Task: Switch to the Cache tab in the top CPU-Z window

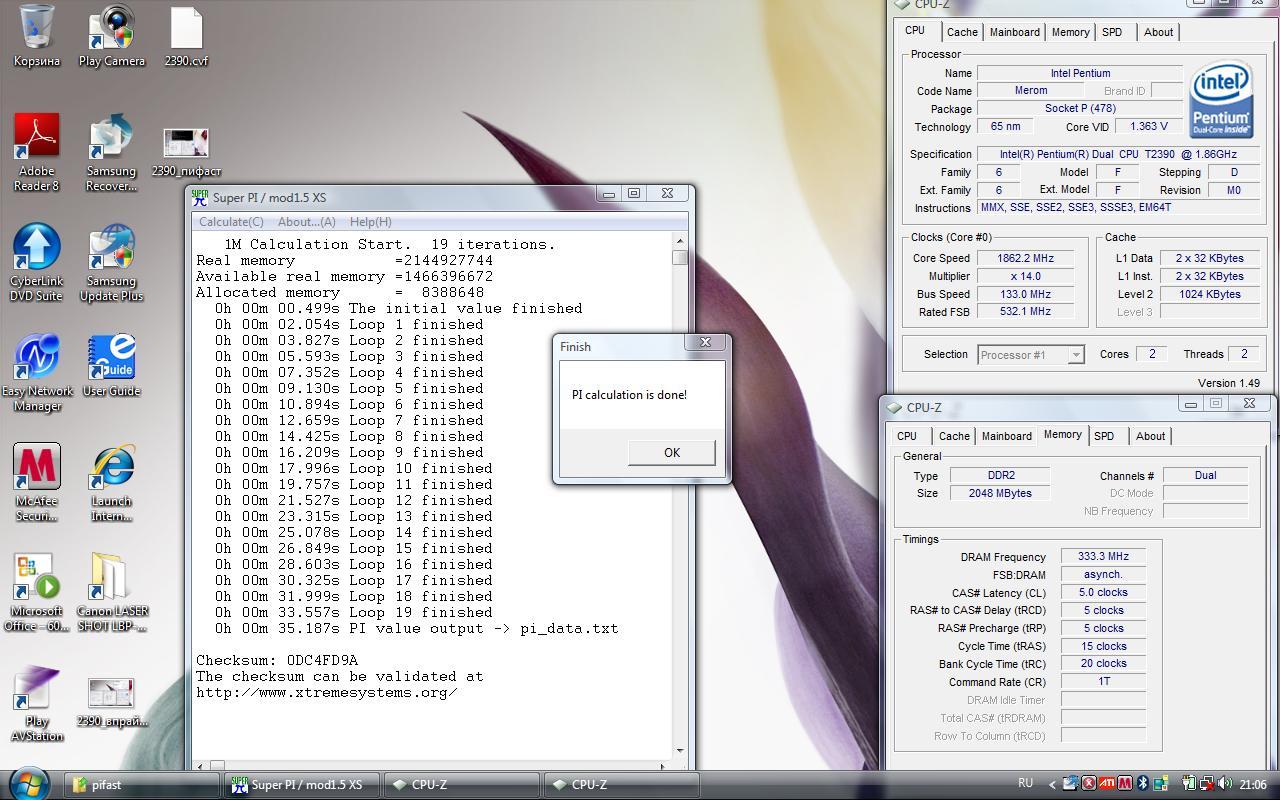Action: 962,32
